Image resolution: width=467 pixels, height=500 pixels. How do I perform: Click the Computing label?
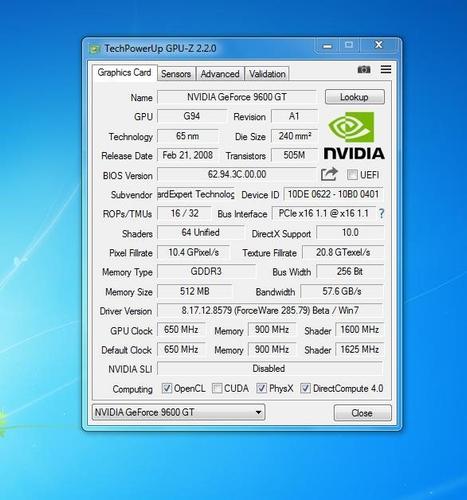pyautogui.click(x=132, y=389)
